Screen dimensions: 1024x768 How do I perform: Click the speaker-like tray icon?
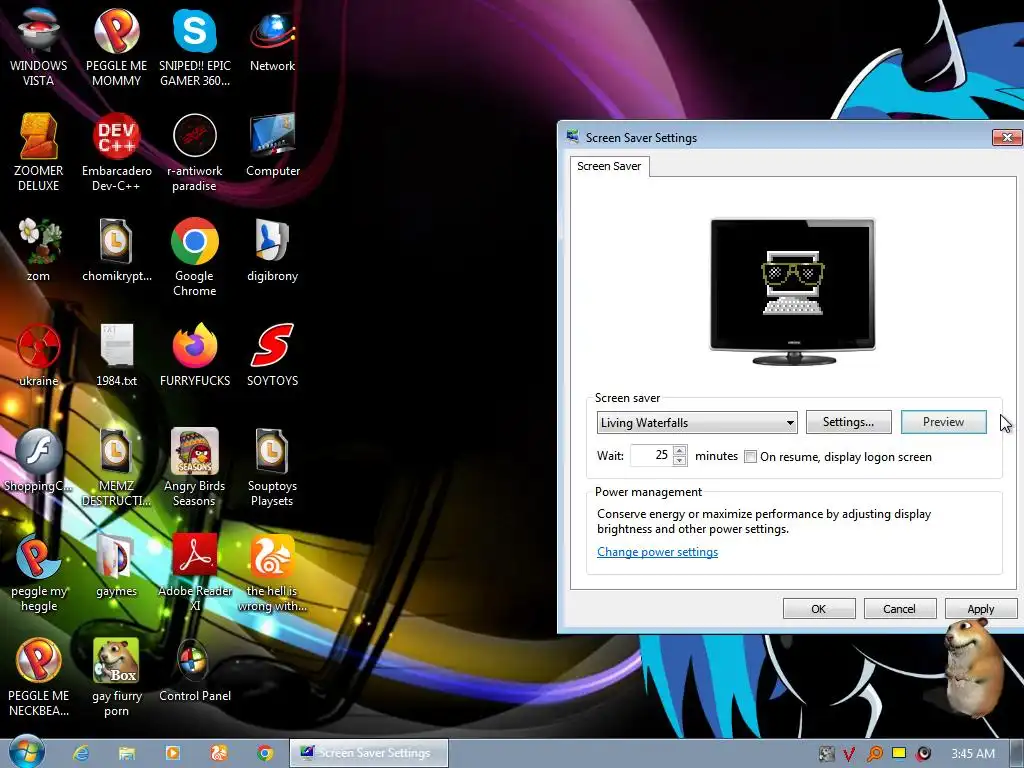(x=923, y=754)
